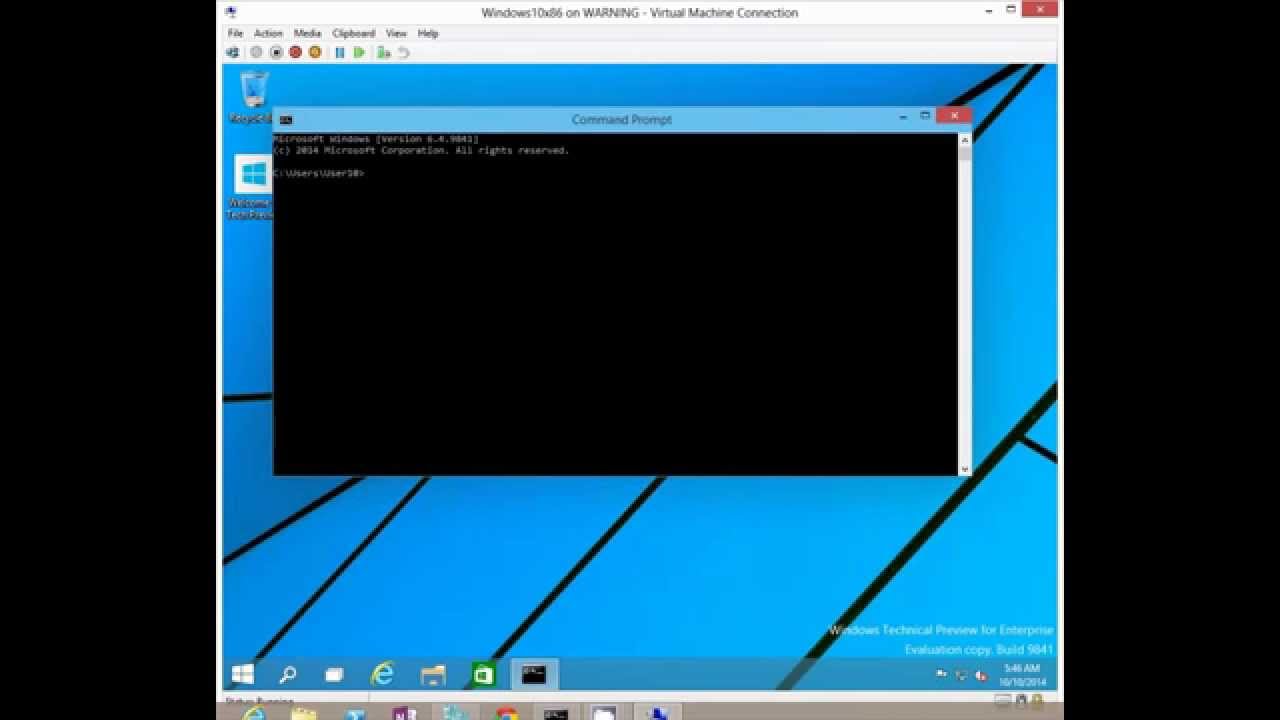The width and height of the screenshot is (1280, 720).
Task: Click the Command Prompt taskbar button in guest
Action: [x=534, y=675]
